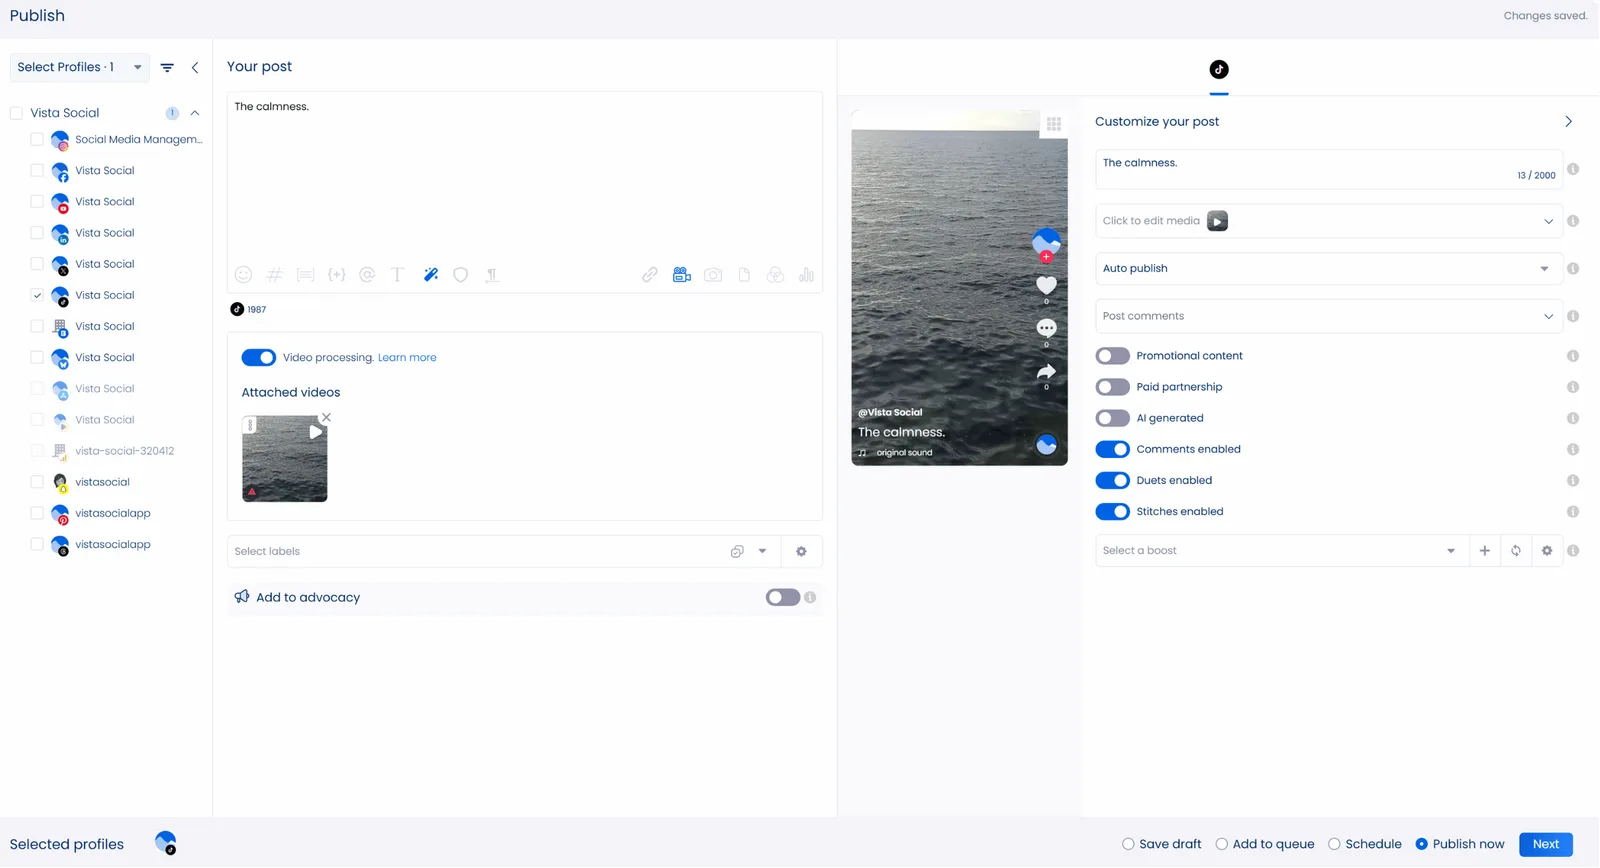
Task: Open the profile filter icon
Action: 167,68
